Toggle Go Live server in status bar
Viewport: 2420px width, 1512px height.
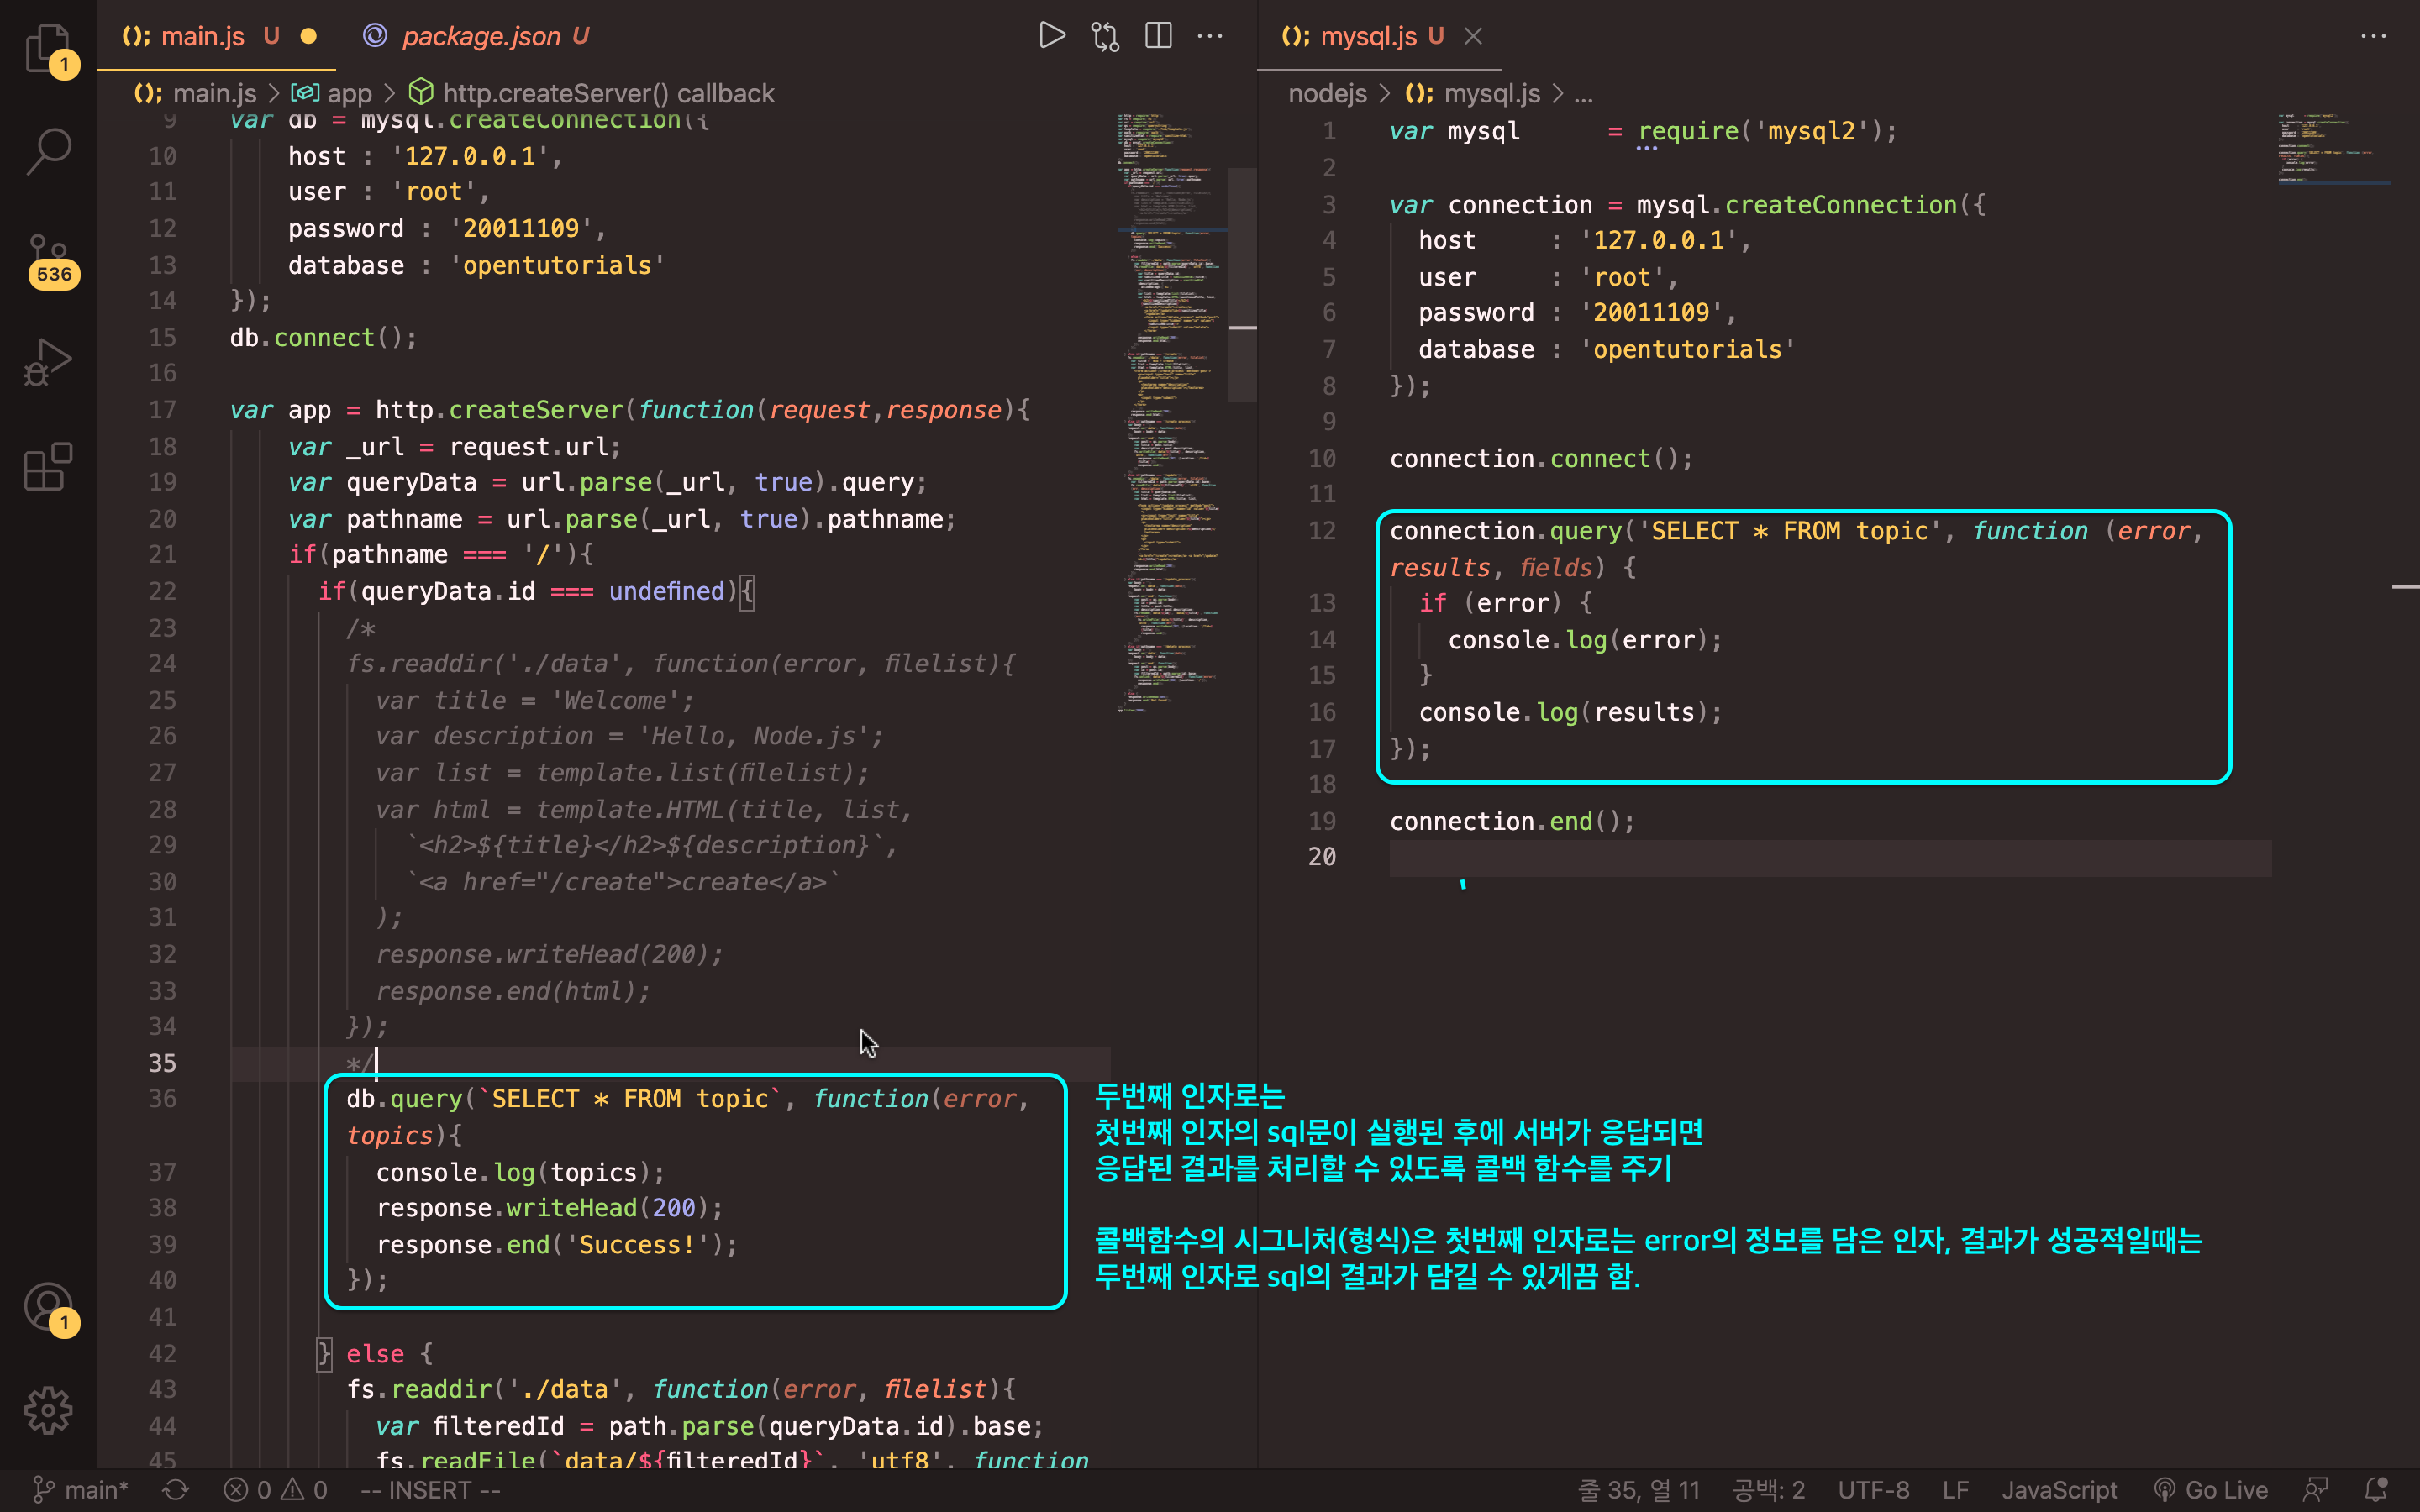point(2211,1490)
